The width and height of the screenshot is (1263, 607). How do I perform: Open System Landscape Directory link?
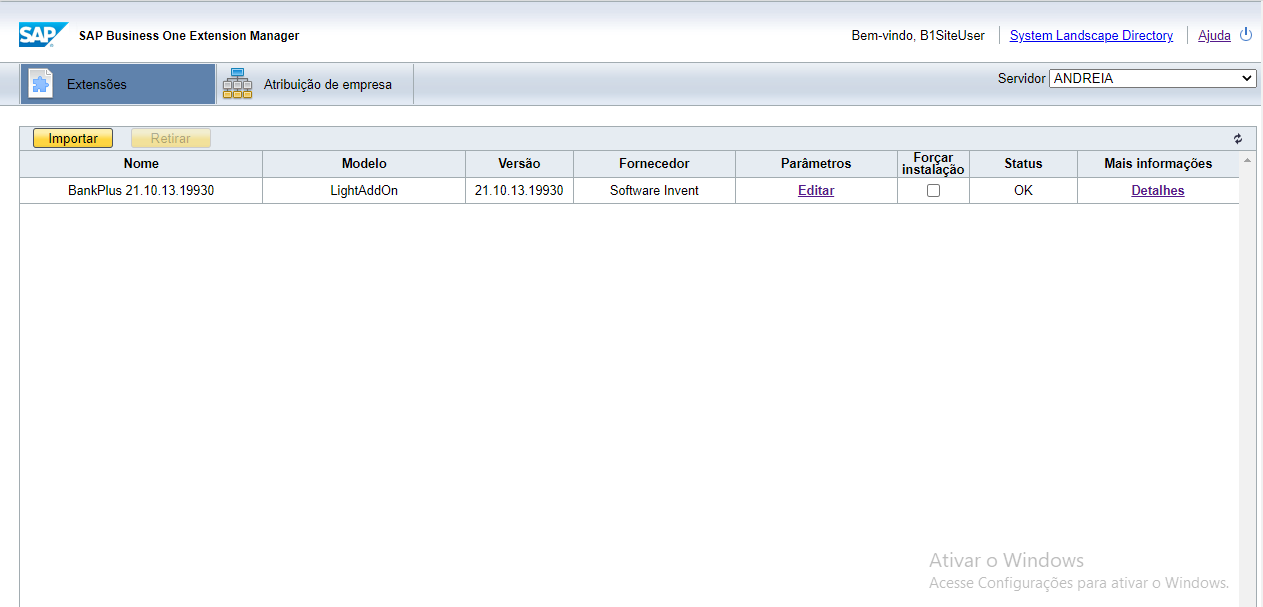pos(1091,35)
